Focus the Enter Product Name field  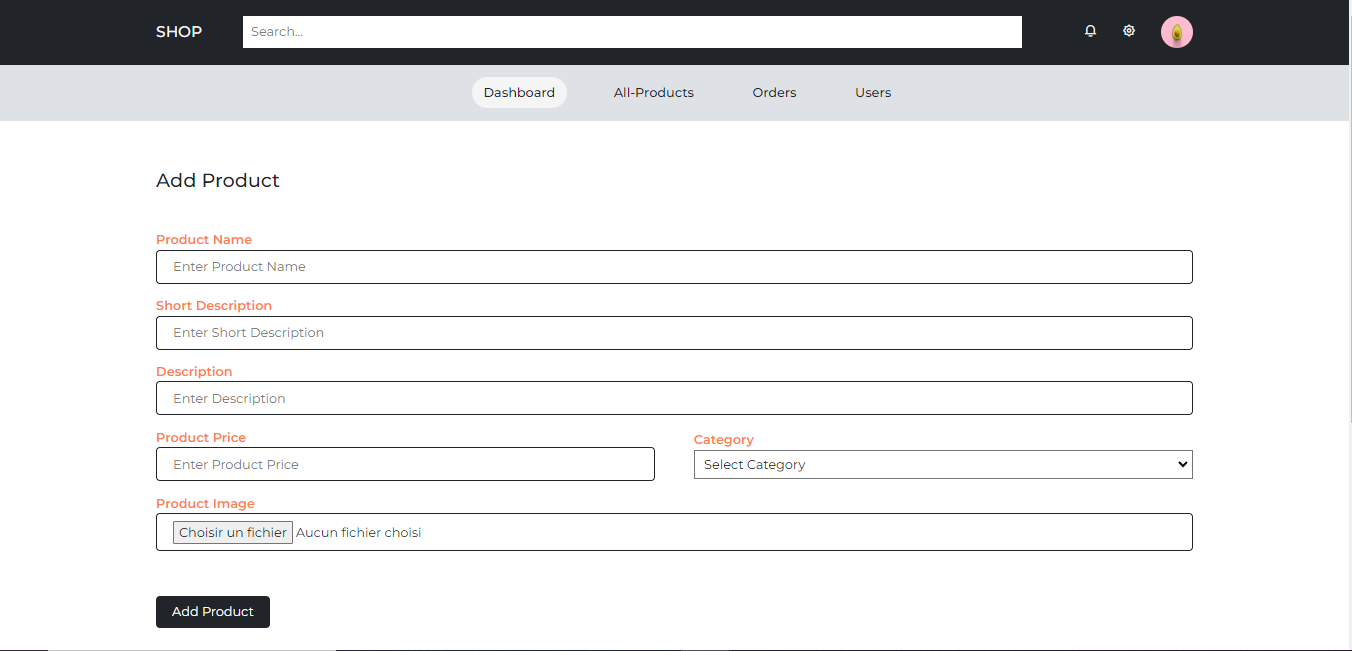coord(674,267)
